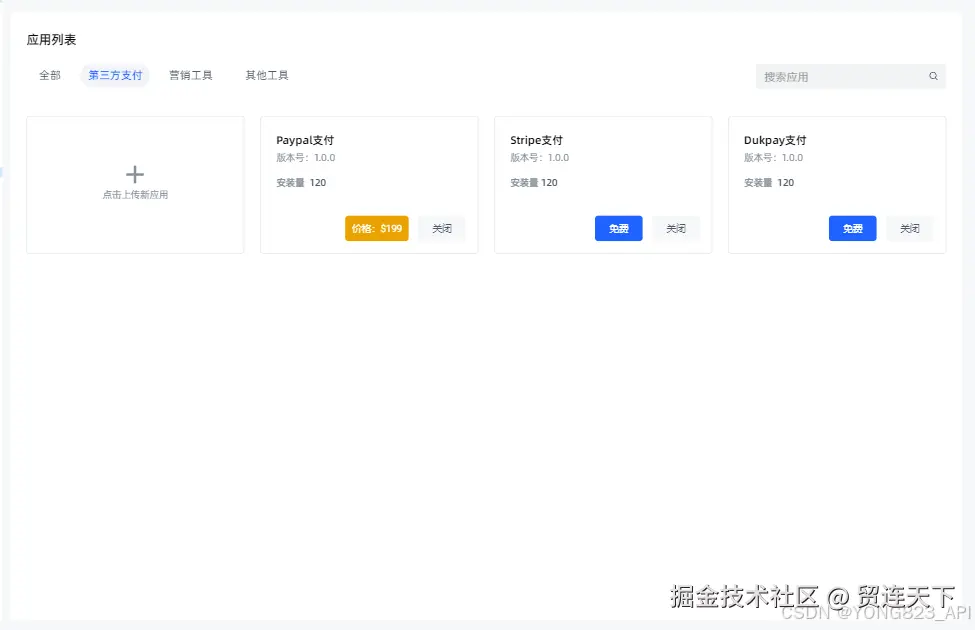The image size is (975, 630).
Task: Click 安装量 120 on Paypal支付 card
Action: [301, 182]
